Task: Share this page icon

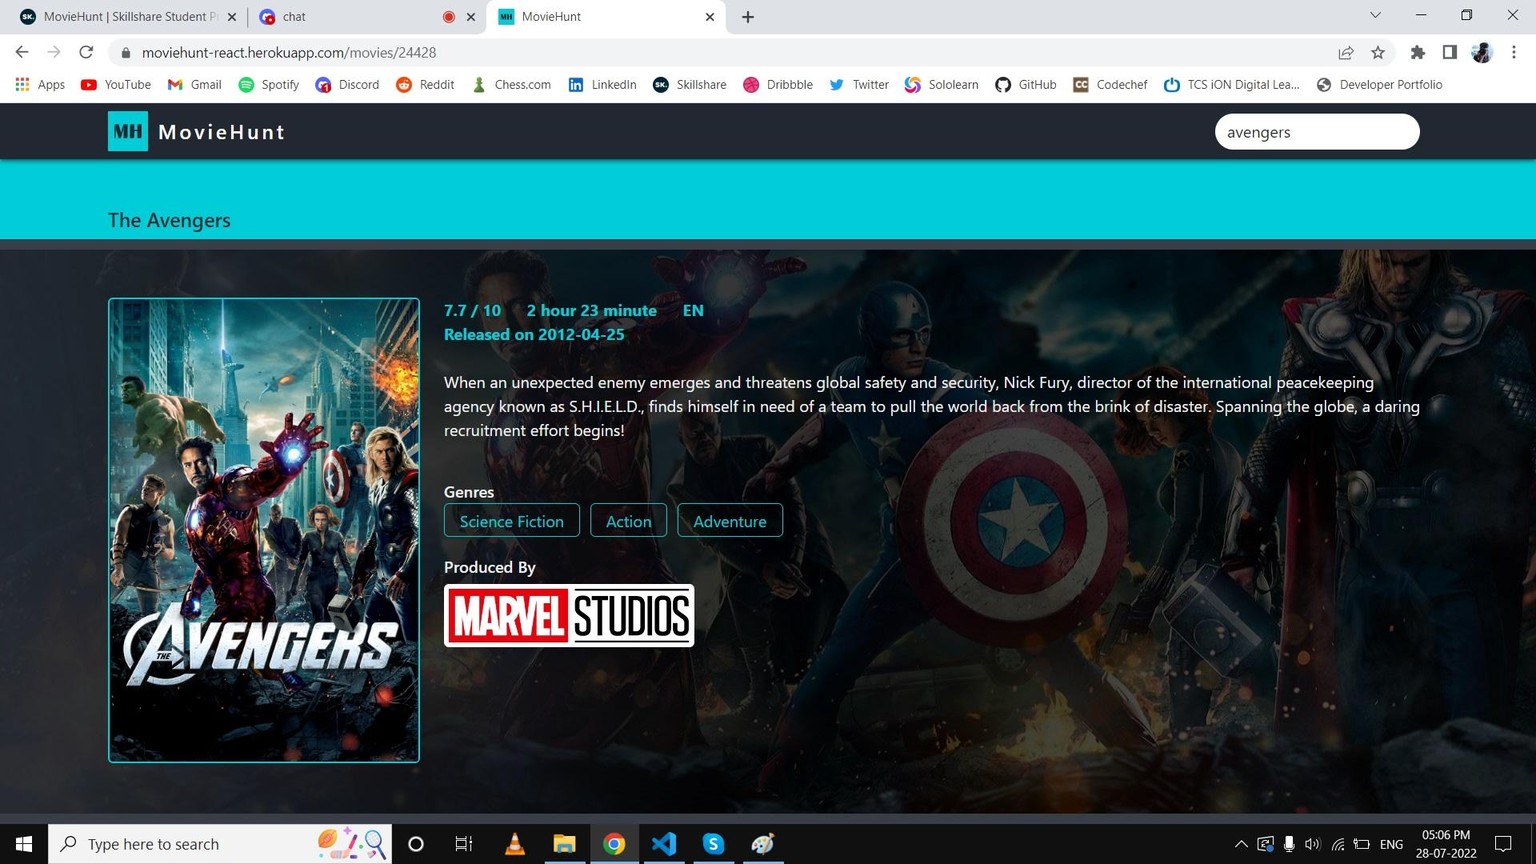Action: tap(1346, 53)
